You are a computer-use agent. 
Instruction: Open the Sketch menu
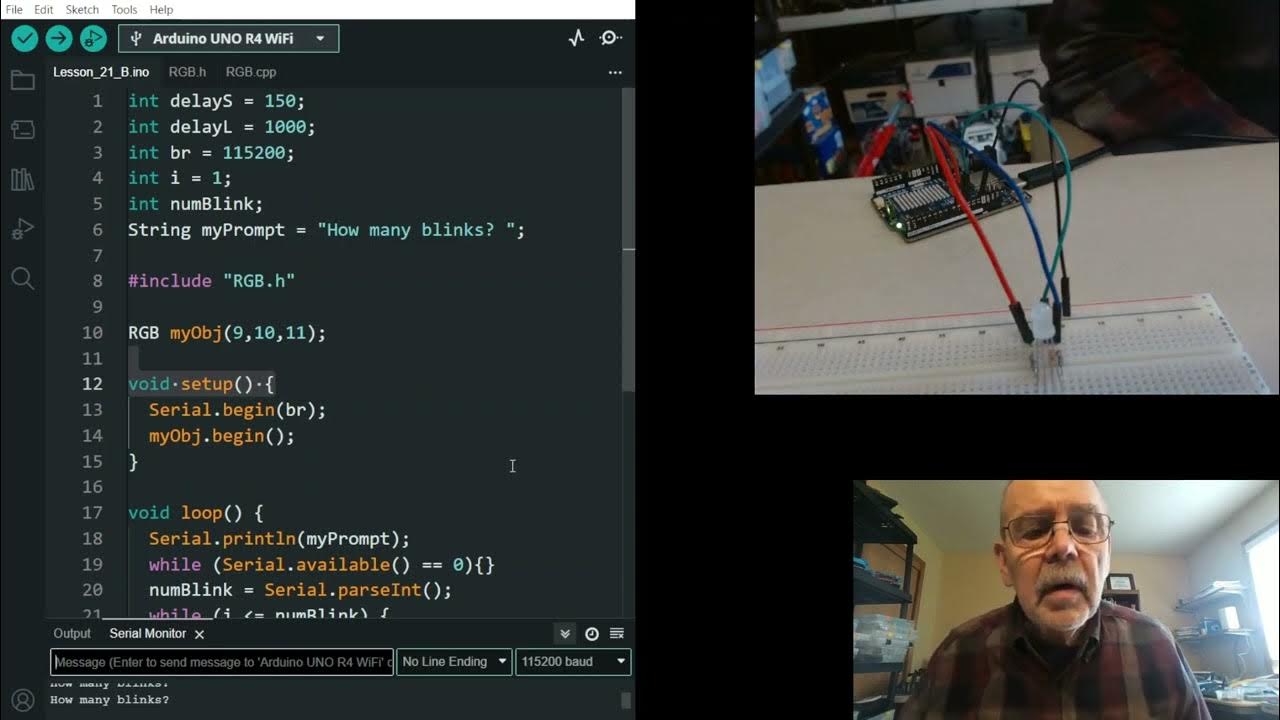[x=82, y=9]
